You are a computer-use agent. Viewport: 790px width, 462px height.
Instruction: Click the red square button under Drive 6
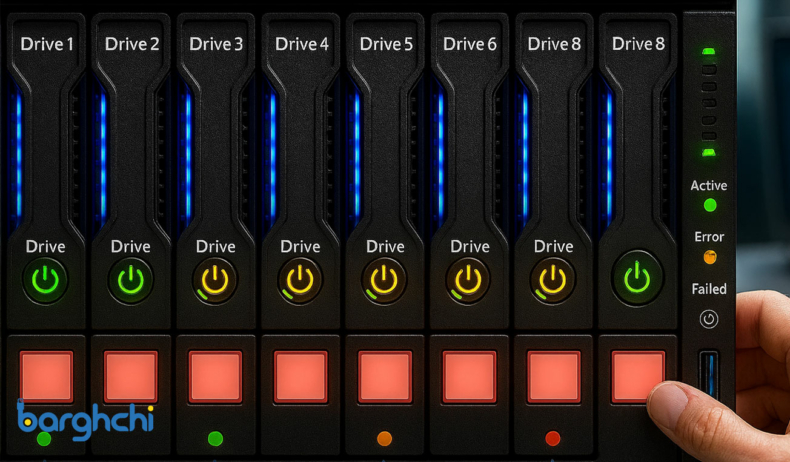(470, 377)
